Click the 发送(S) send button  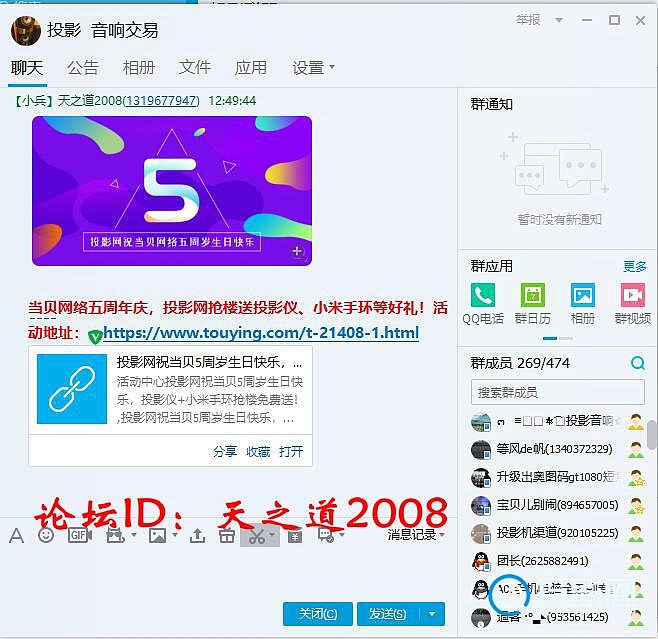click(x=388, y=614)
